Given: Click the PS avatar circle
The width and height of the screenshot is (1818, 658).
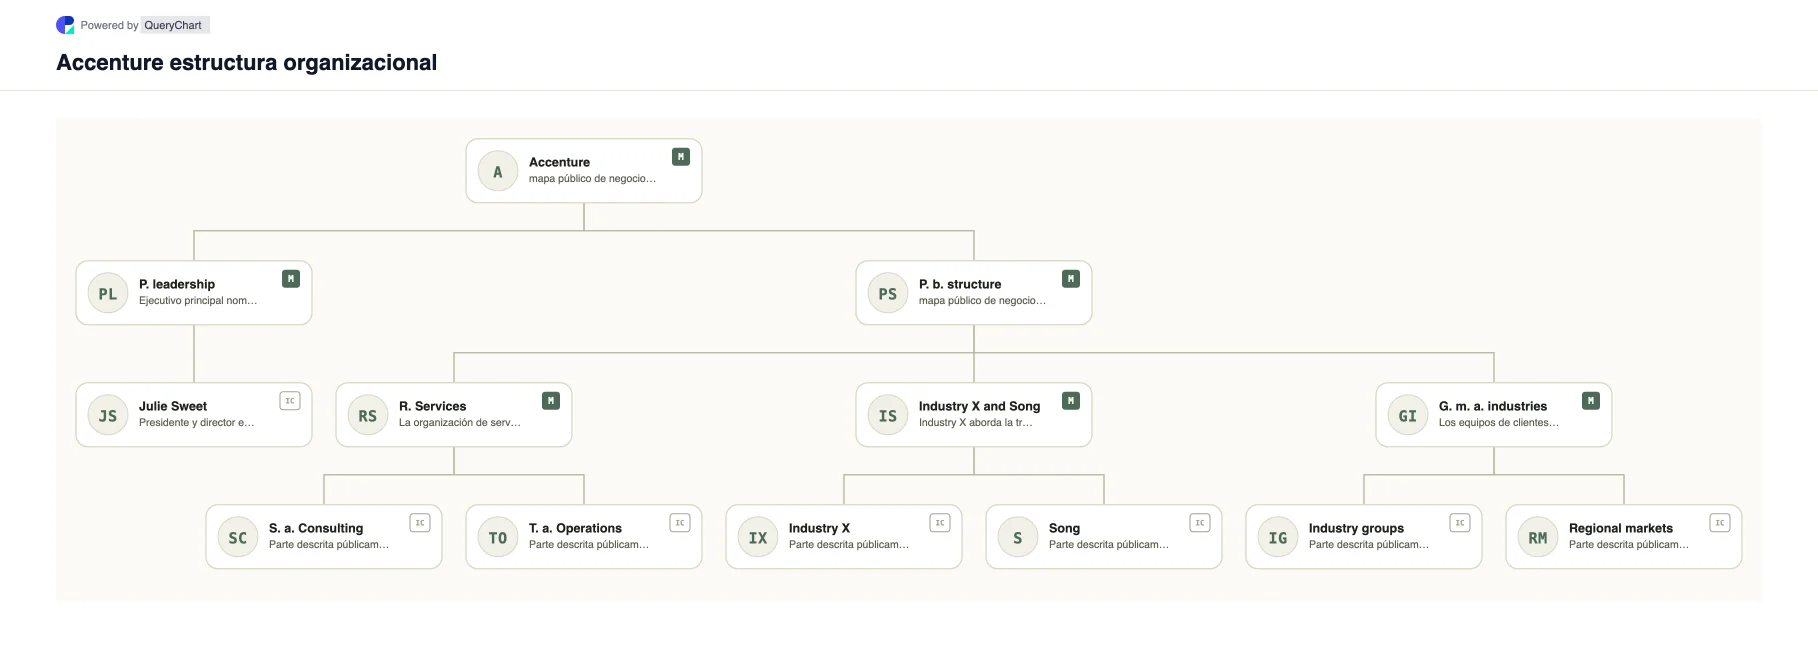Looking at the screenshot, I should [888, 293].
